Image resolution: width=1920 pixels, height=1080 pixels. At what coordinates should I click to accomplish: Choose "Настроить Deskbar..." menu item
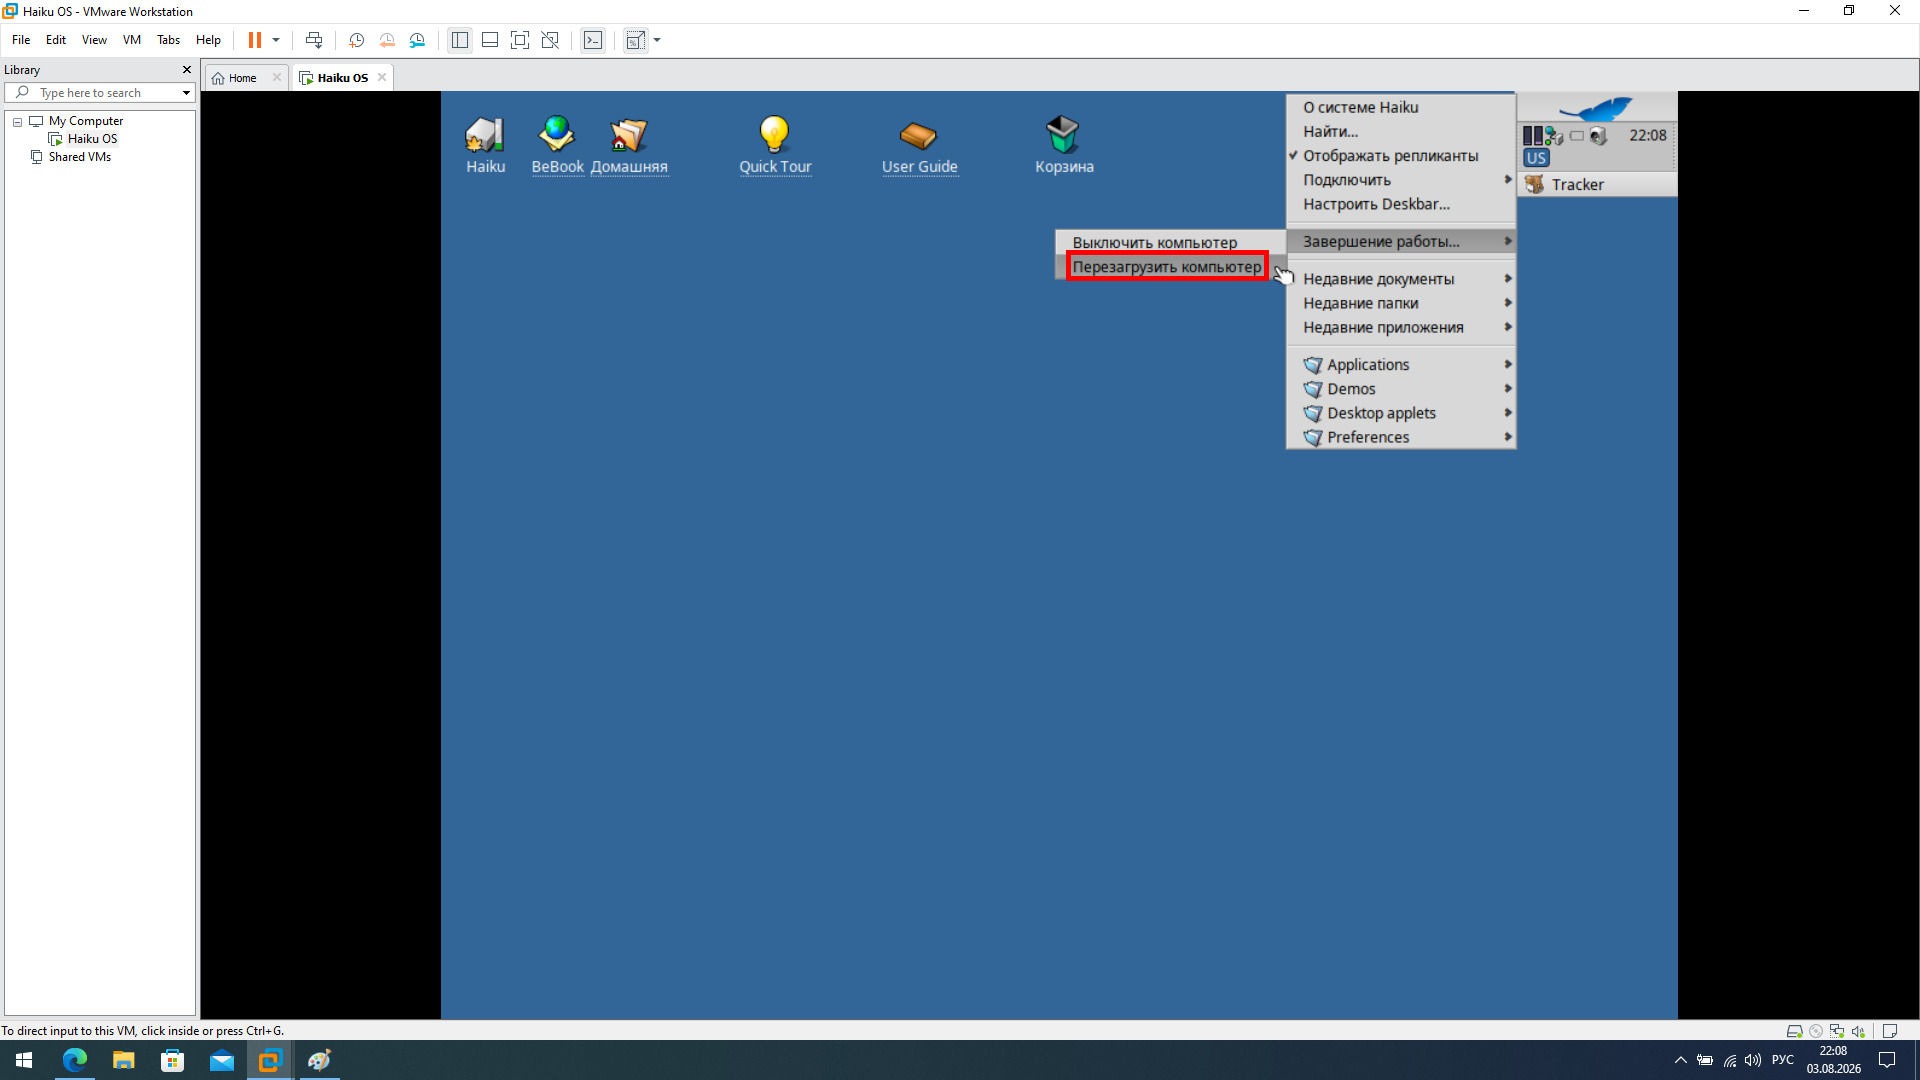1401,204
